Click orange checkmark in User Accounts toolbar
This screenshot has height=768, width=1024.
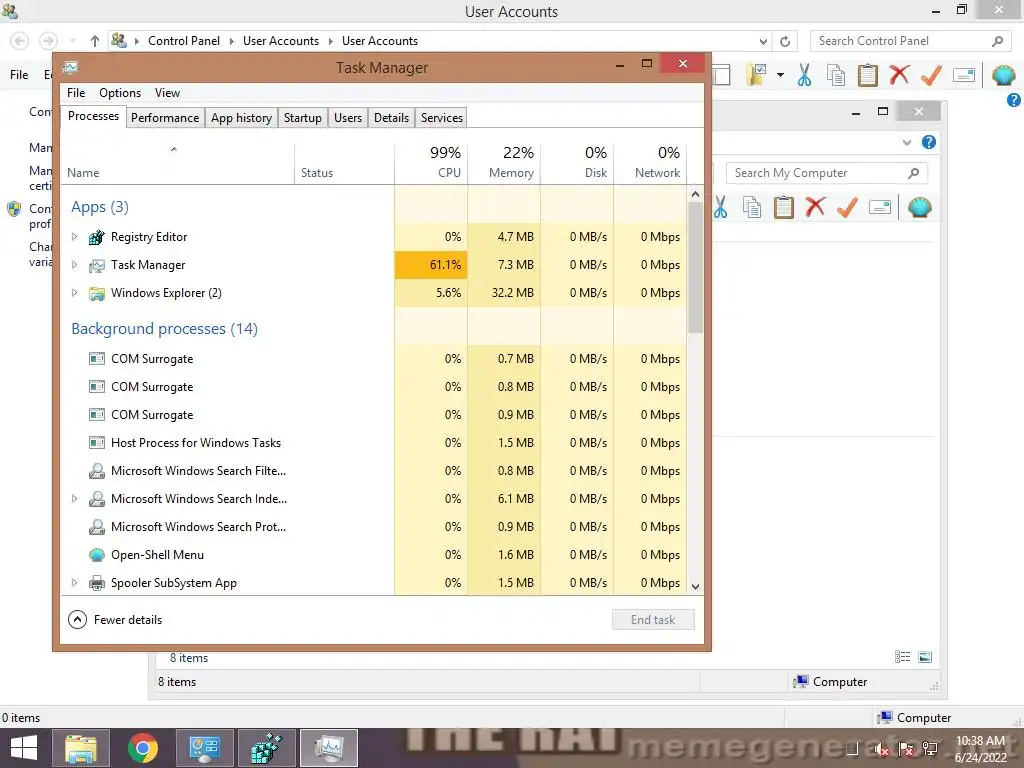[x=931, y=75]
